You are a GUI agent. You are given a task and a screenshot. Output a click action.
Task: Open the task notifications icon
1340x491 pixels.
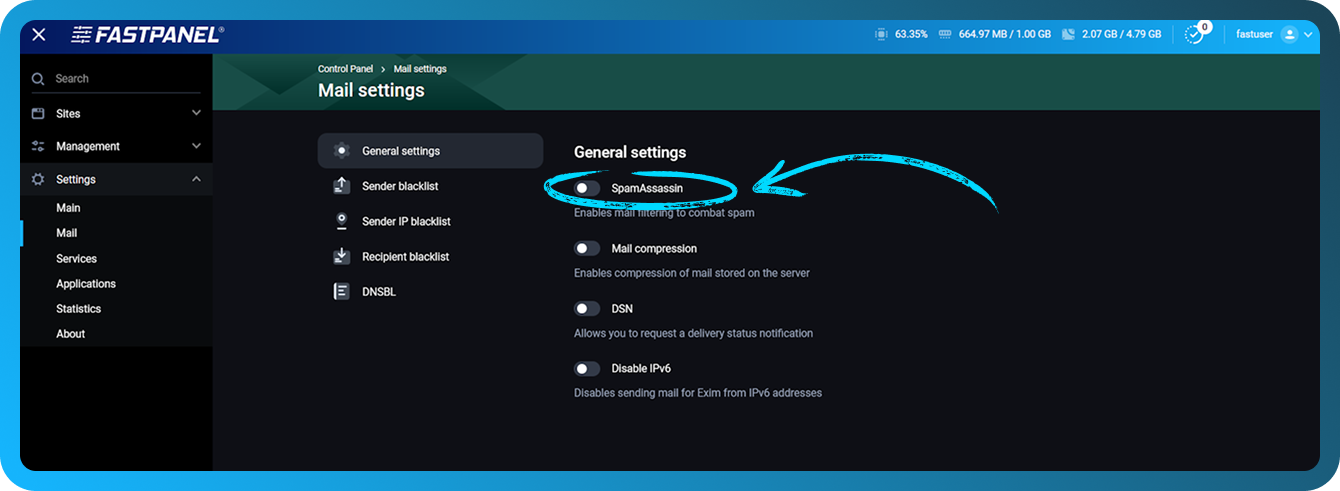(x=1194, y=35)
